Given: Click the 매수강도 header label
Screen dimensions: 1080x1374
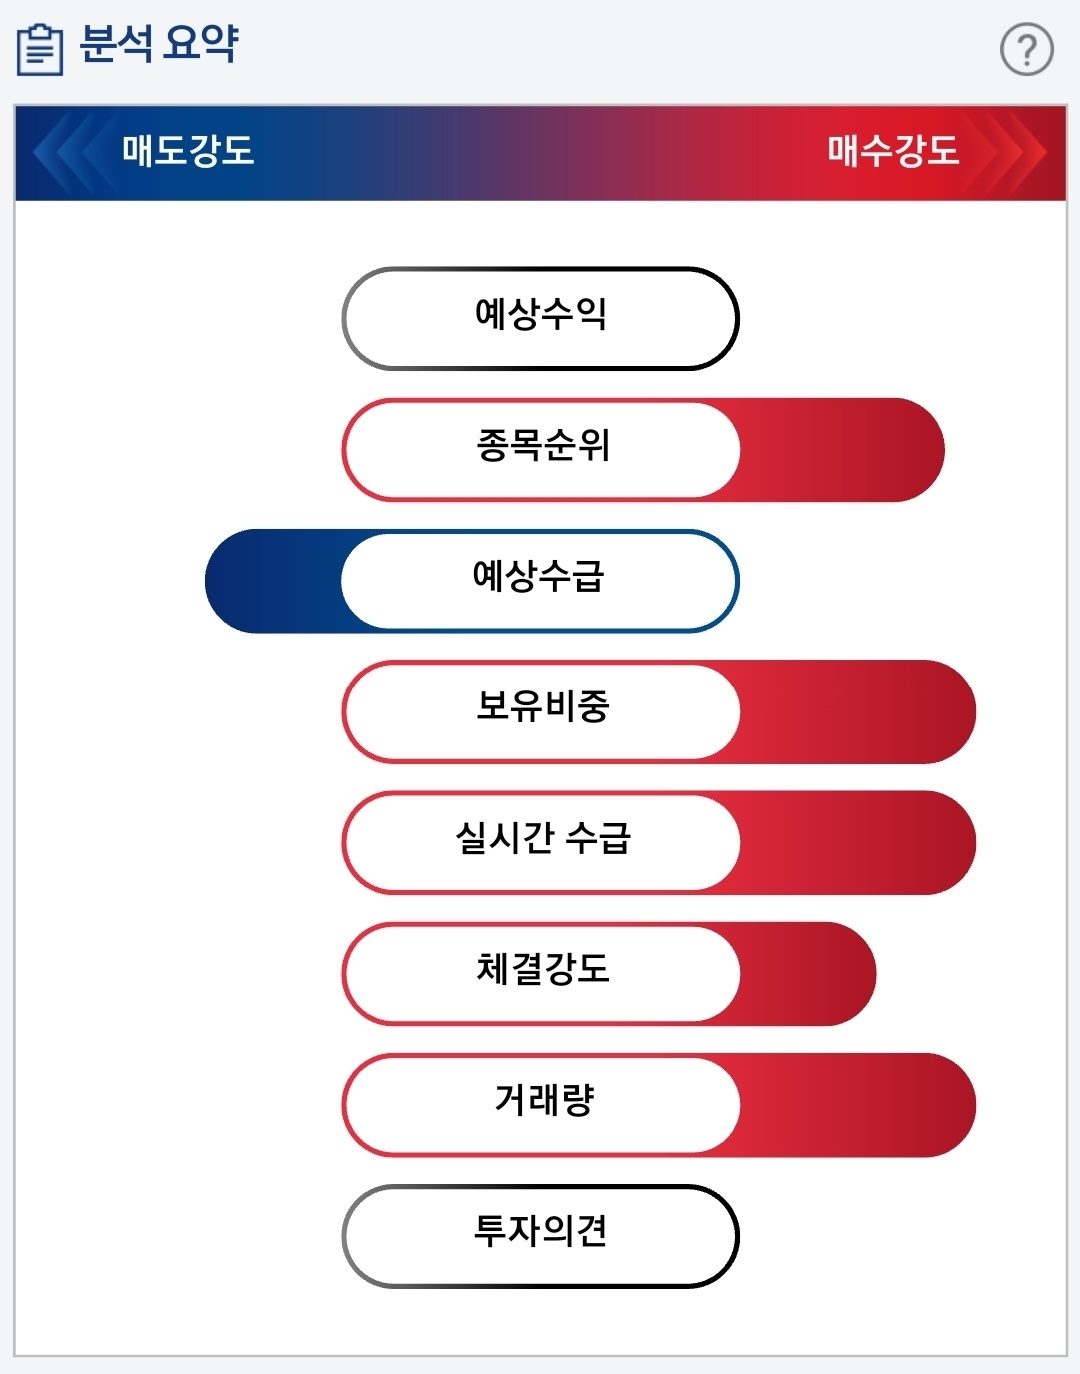Looking at the screenshot, I should coord(892,152).
